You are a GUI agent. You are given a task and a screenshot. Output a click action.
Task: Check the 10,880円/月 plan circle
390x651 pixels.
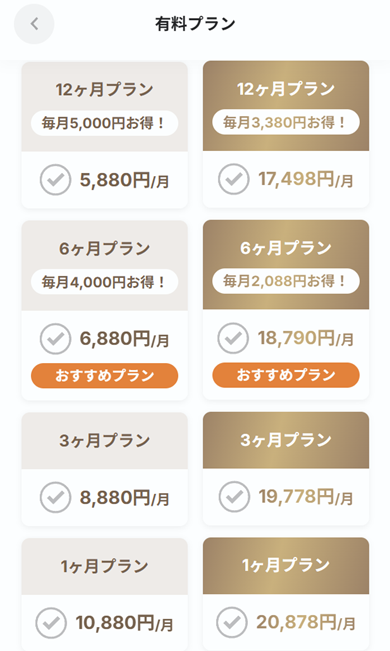pyautogui.click(x=51, y=623)
